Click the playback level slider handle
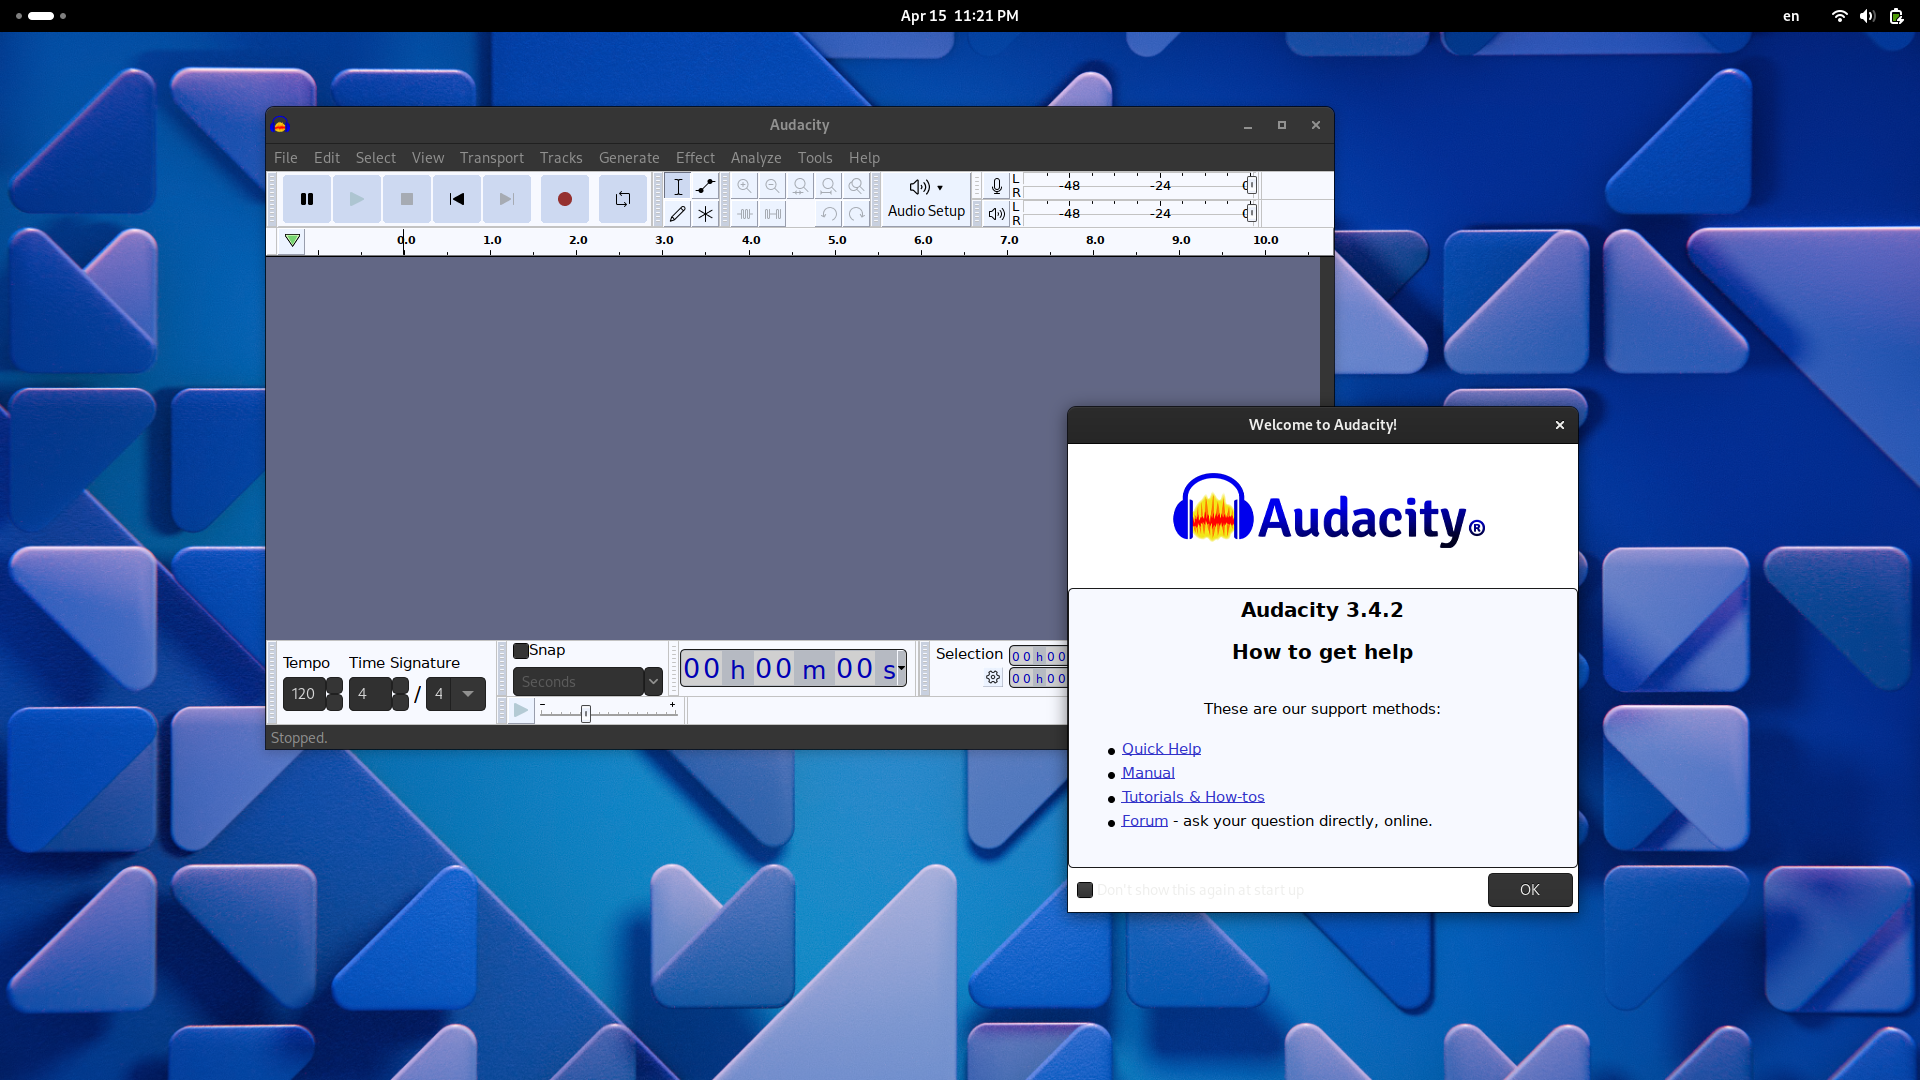 click(1250, 213)
